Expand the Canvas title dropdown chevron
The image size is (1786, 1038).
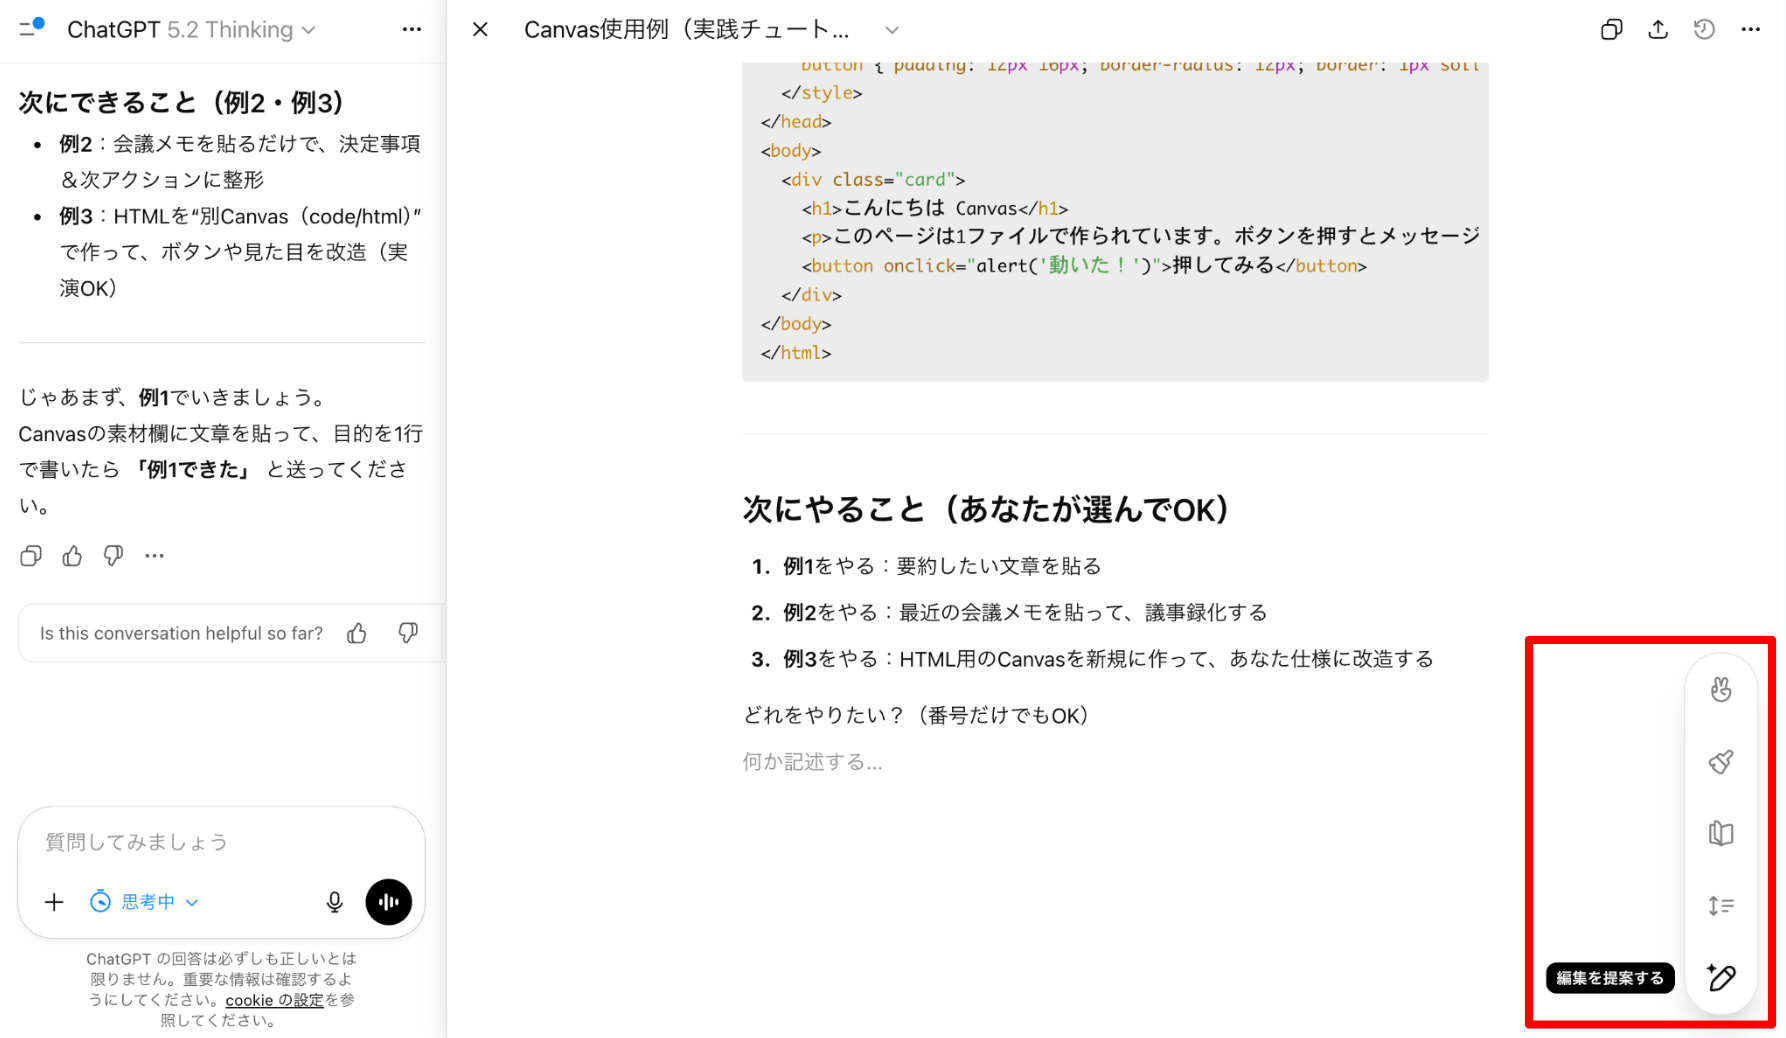pos(892,30)
